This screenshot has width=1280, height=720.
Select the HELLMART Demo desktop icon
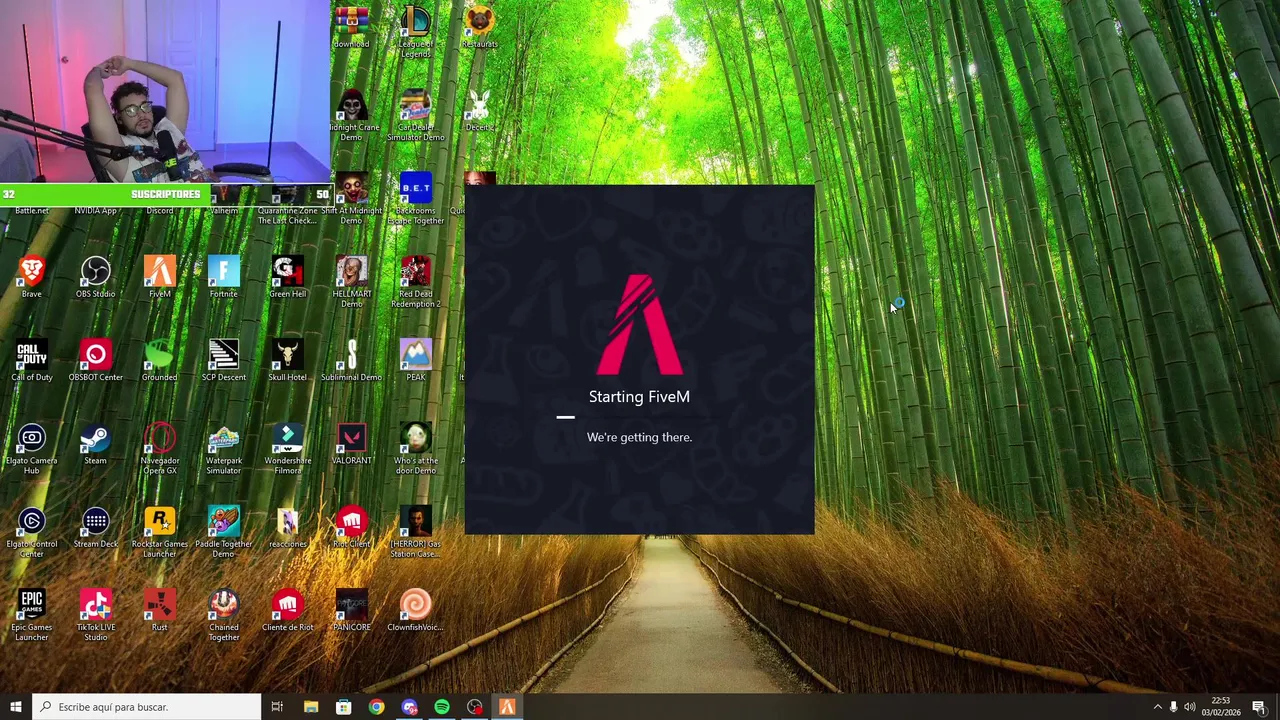coord(351,282)
